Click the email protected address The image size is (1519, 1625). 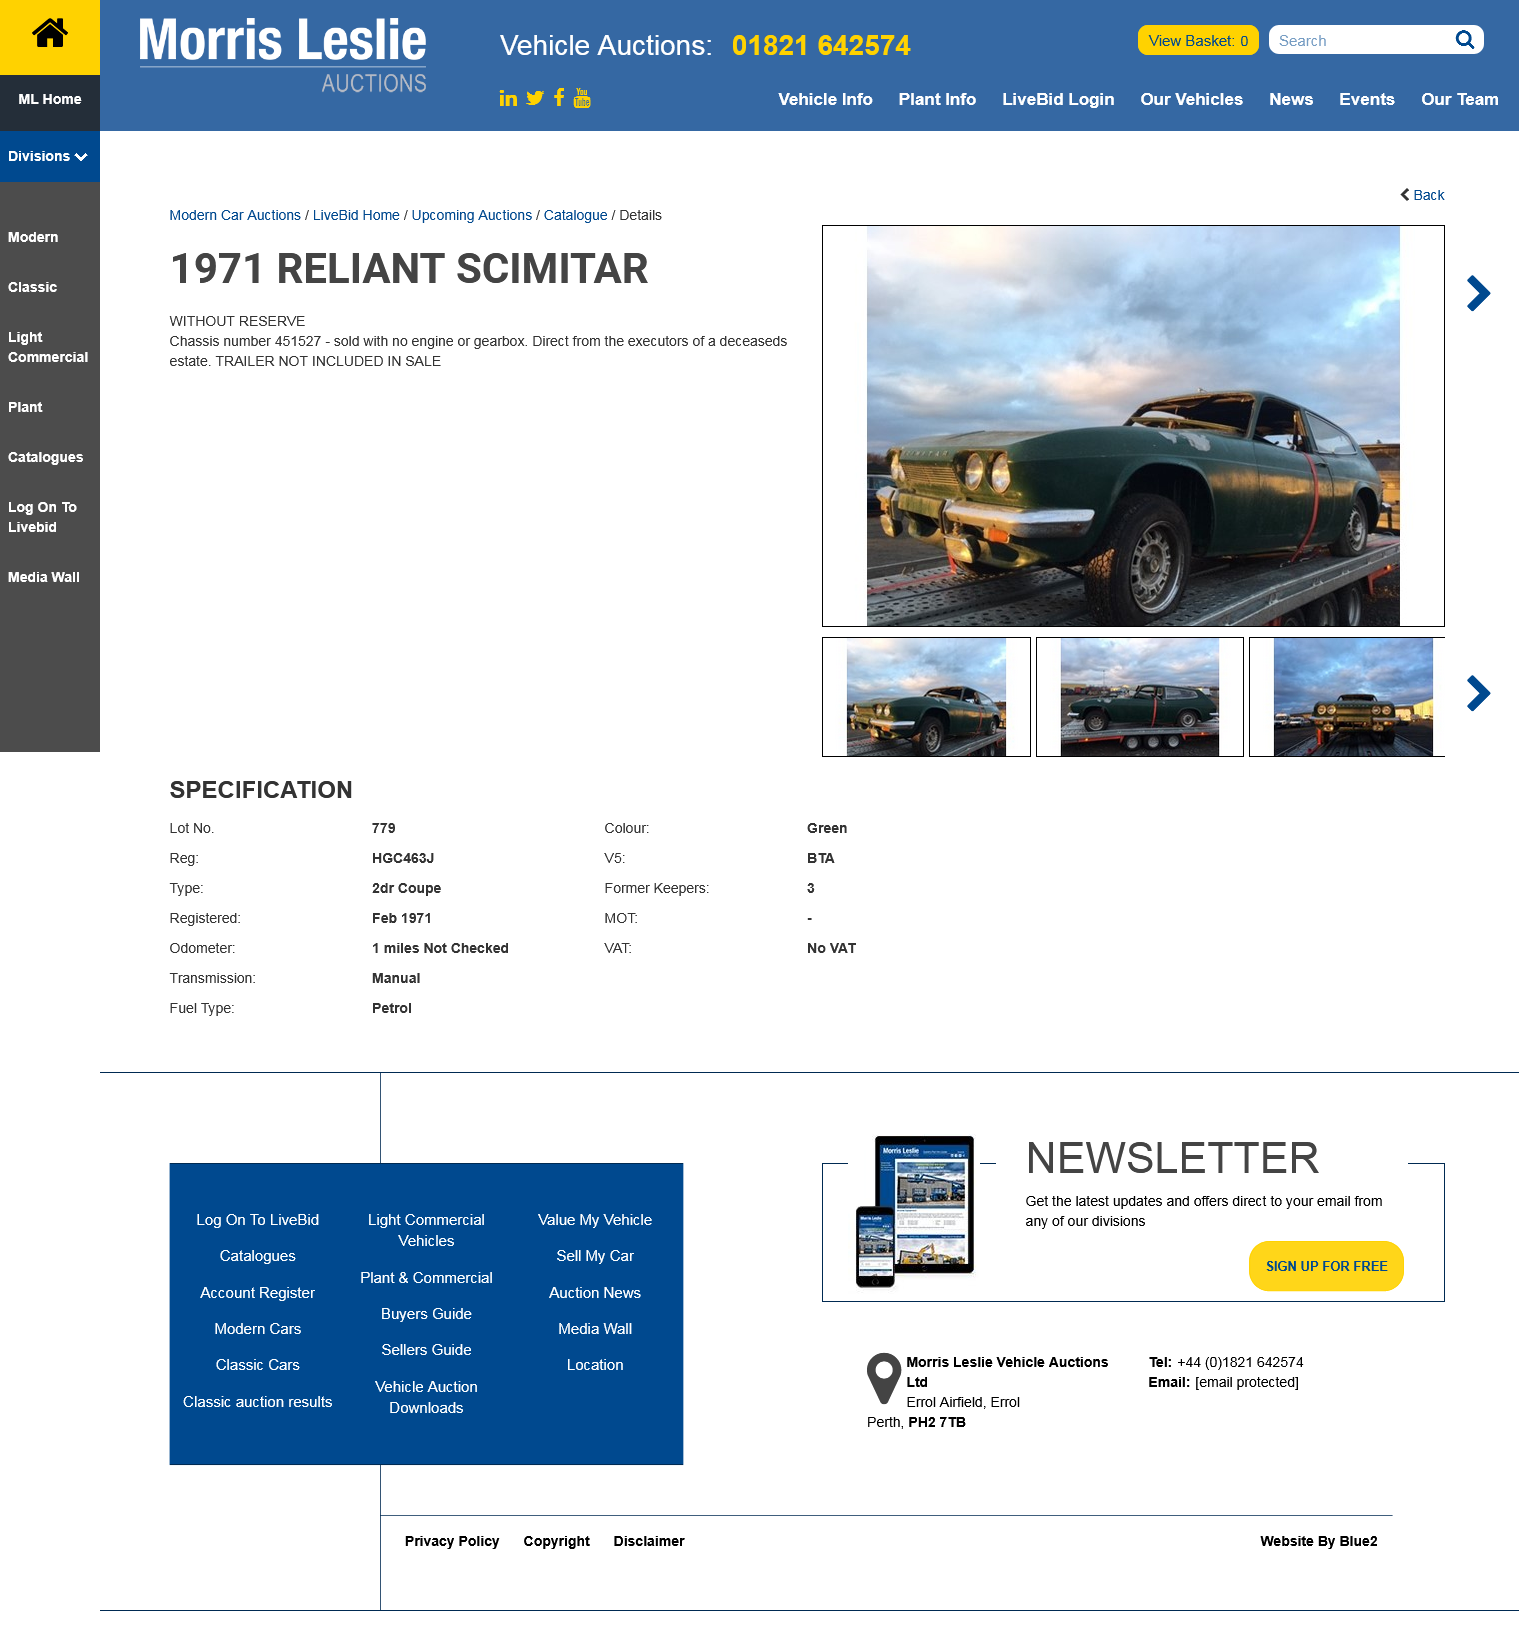point(1247,1382)
